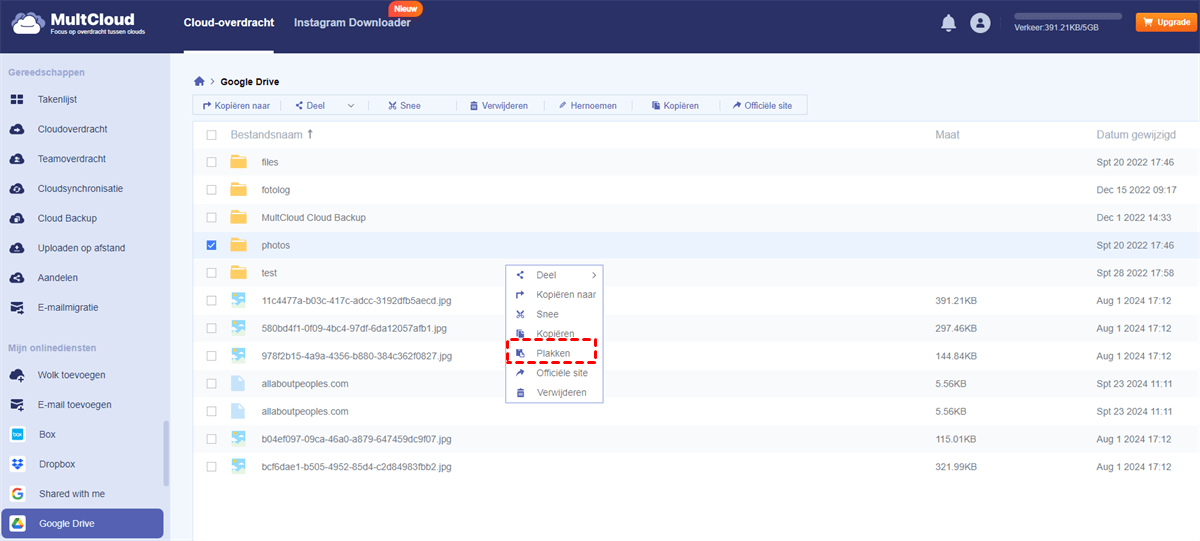Expand Deel submenu in context menu
1200x541 pixels.
coord(594,275)
